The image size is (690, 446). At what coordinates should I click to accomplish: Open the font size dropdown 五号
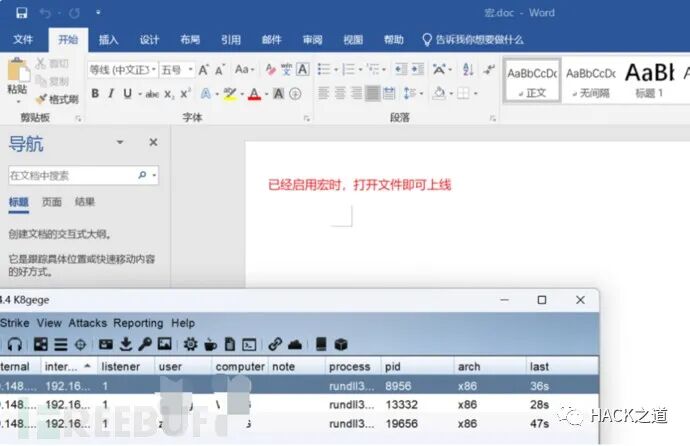[x=177, y=69]
